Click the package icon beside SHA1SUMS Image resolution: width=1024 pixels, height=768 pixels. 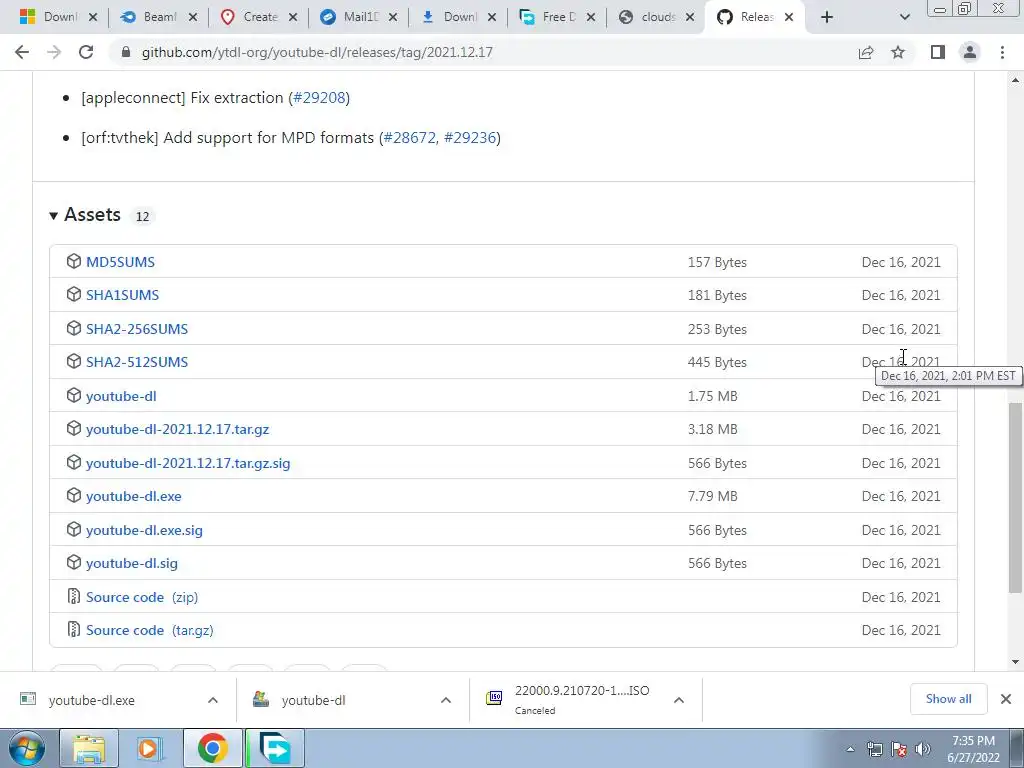[x=74, y=295]
